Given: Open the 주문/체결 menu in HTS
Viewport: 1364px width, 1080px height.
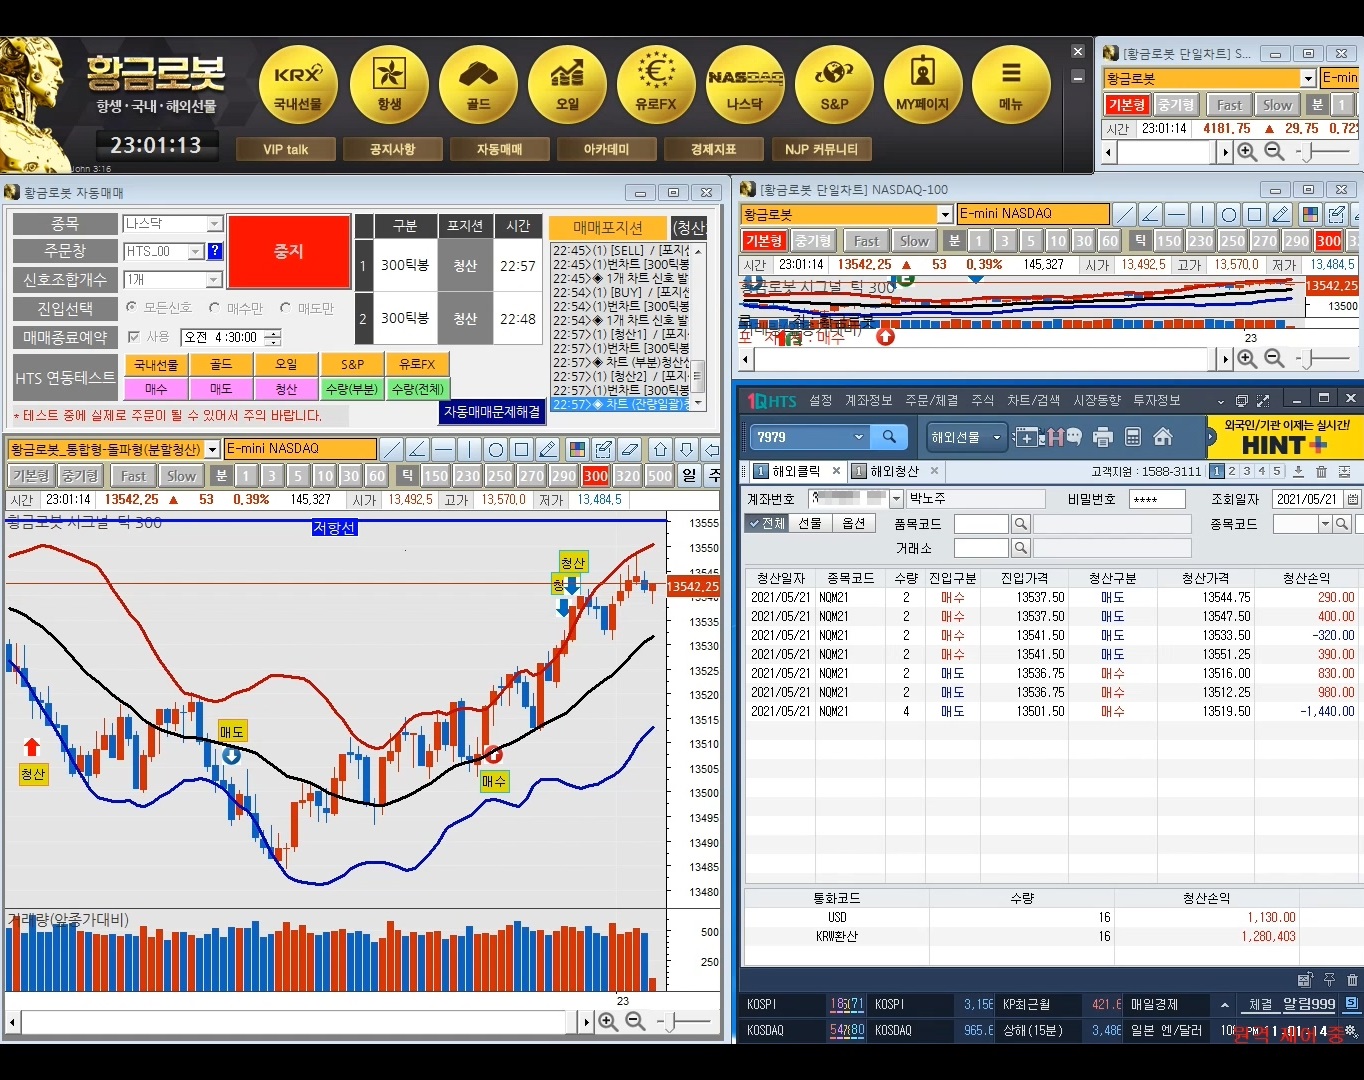Looking at the screenshot, I should point(932,400).
